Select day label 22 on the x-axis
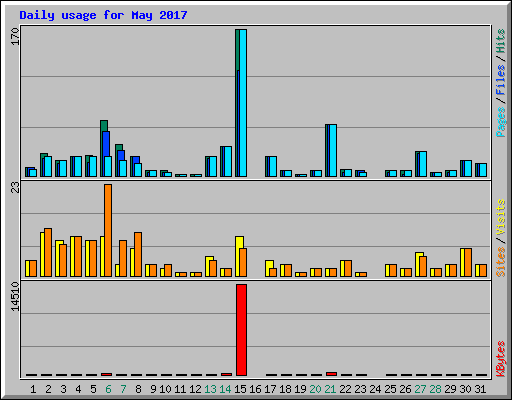 pyautogui.click(x=345, y=389)
